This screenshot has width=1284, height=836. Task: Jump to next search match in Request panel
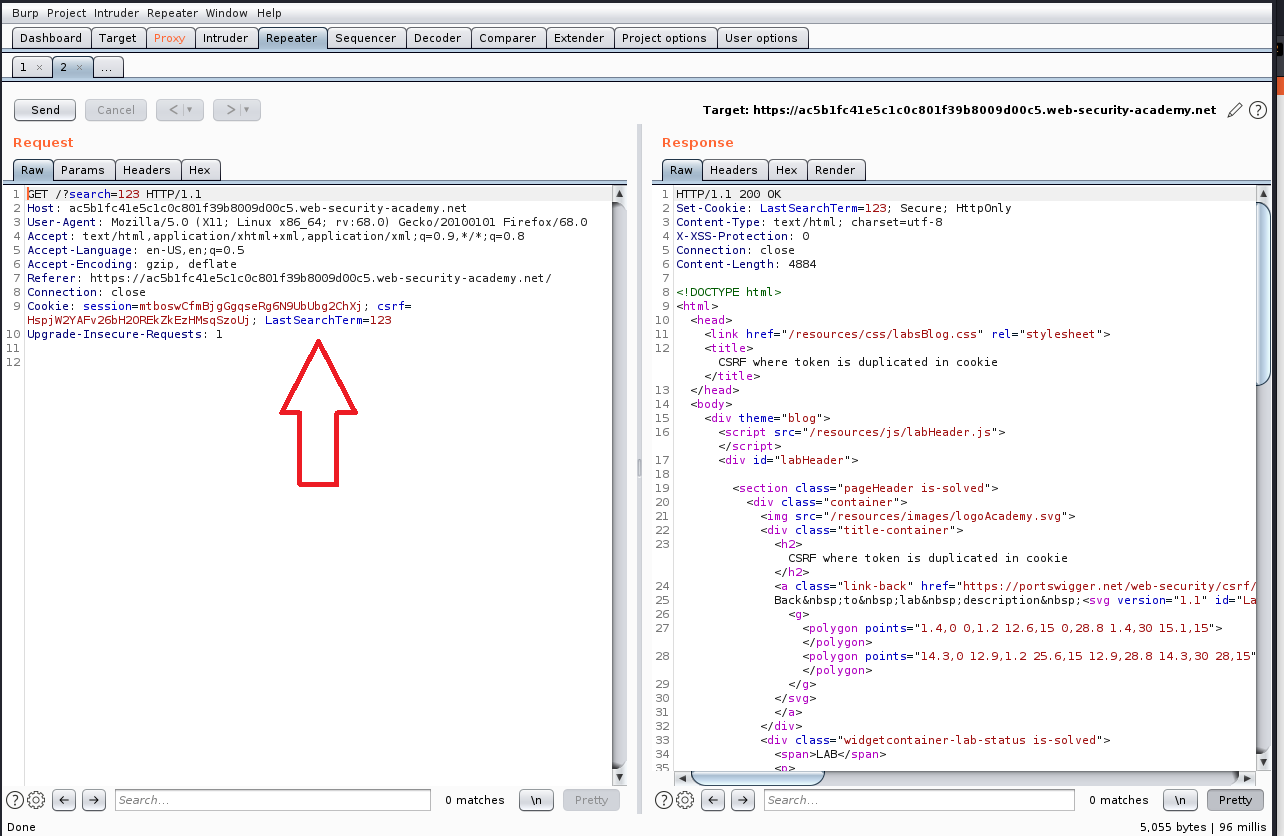(94, 800)
